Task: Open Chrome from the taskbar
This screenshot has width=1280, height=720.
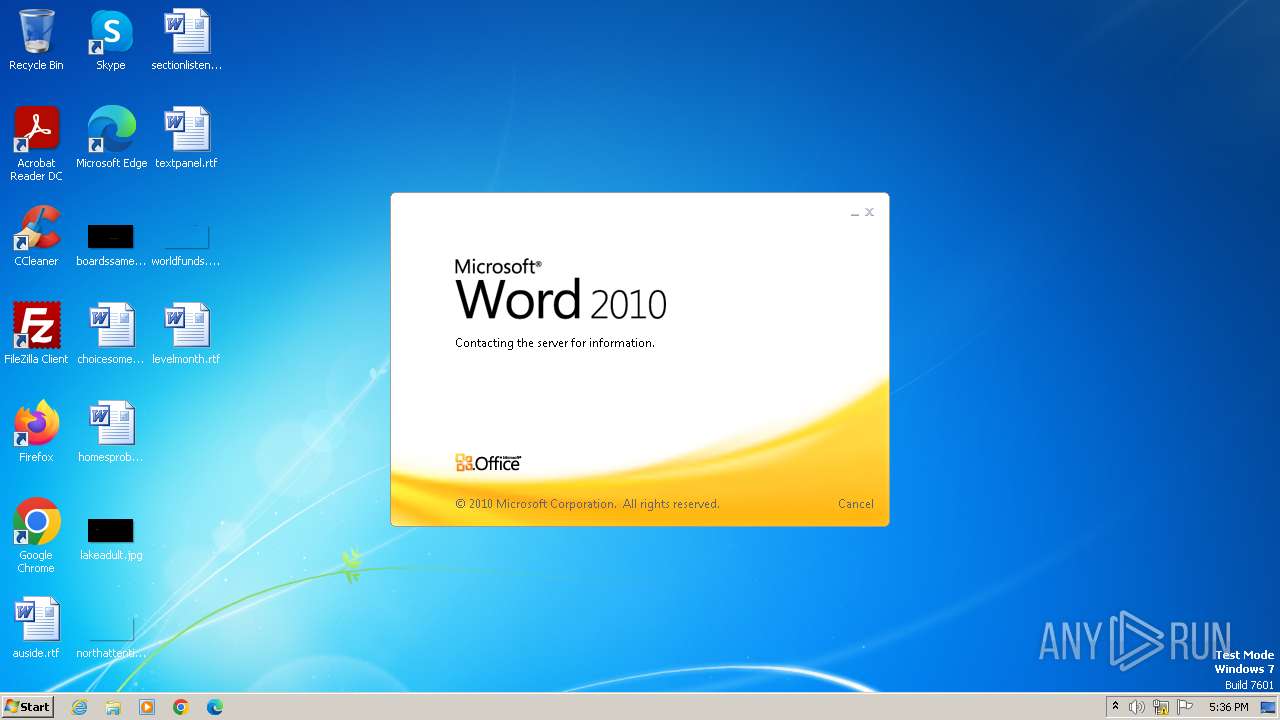Action: point(181,707)
